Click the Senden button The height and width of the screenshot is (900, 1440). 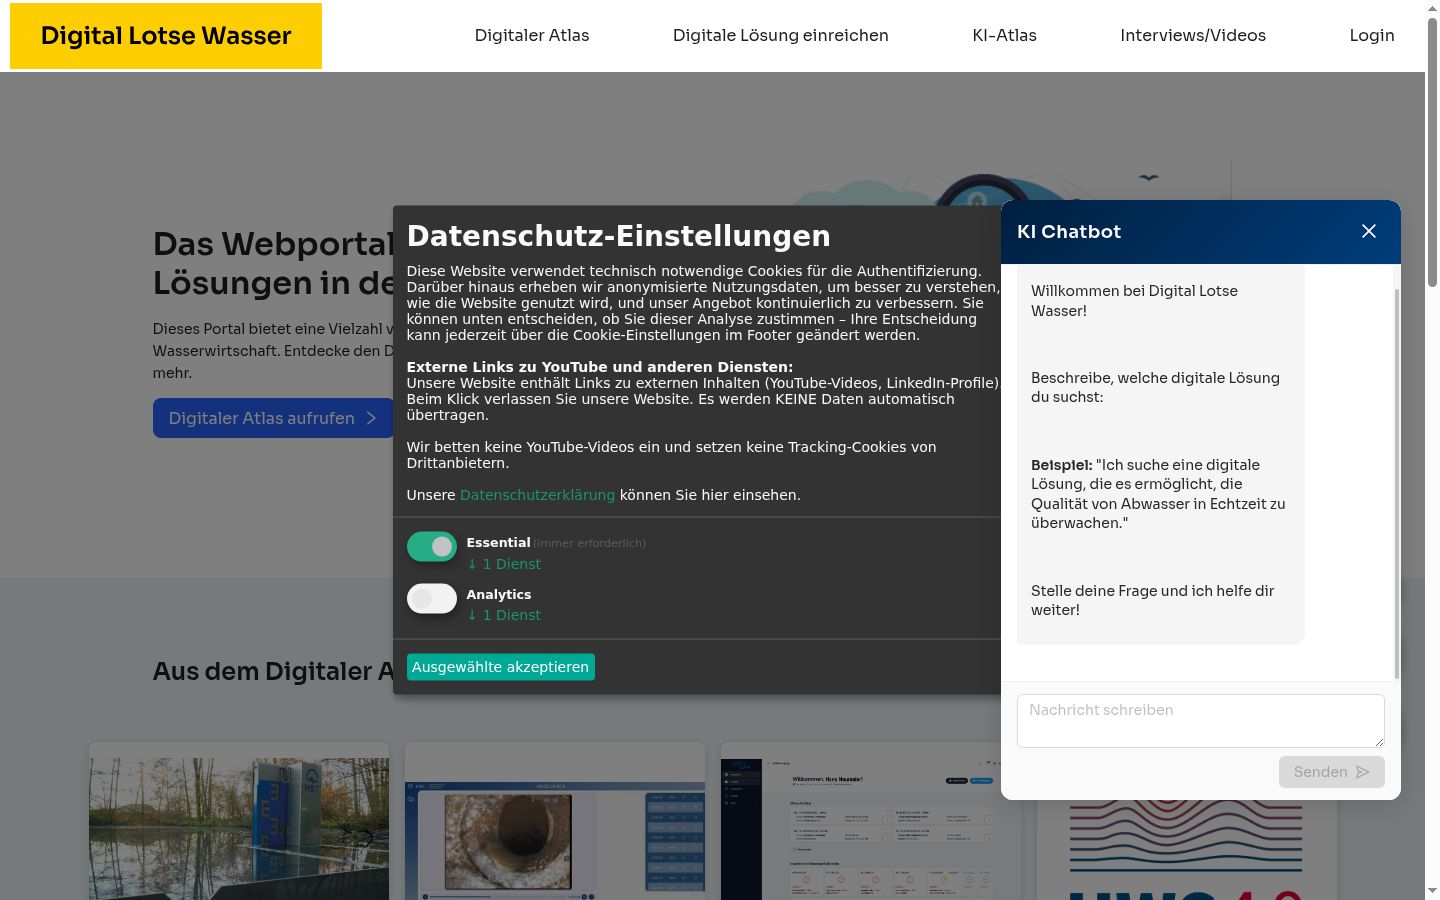pyautogui.click(x=1332, y=772)
